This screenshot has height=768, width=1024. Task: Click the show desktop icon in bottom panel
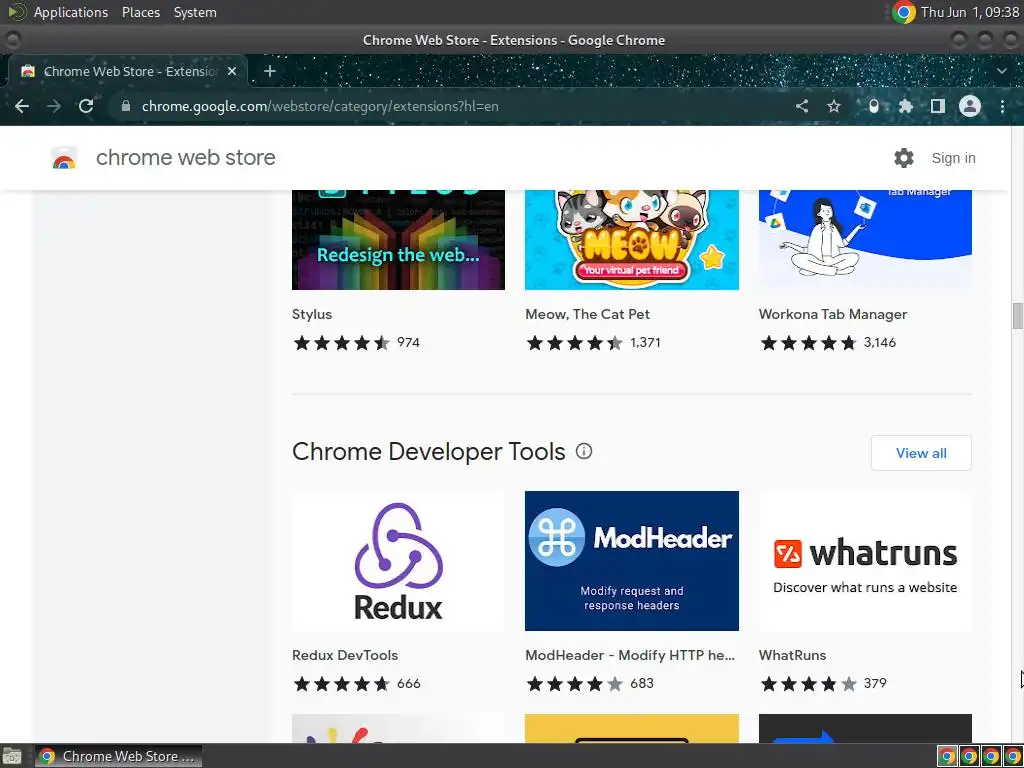coord(12,756)
